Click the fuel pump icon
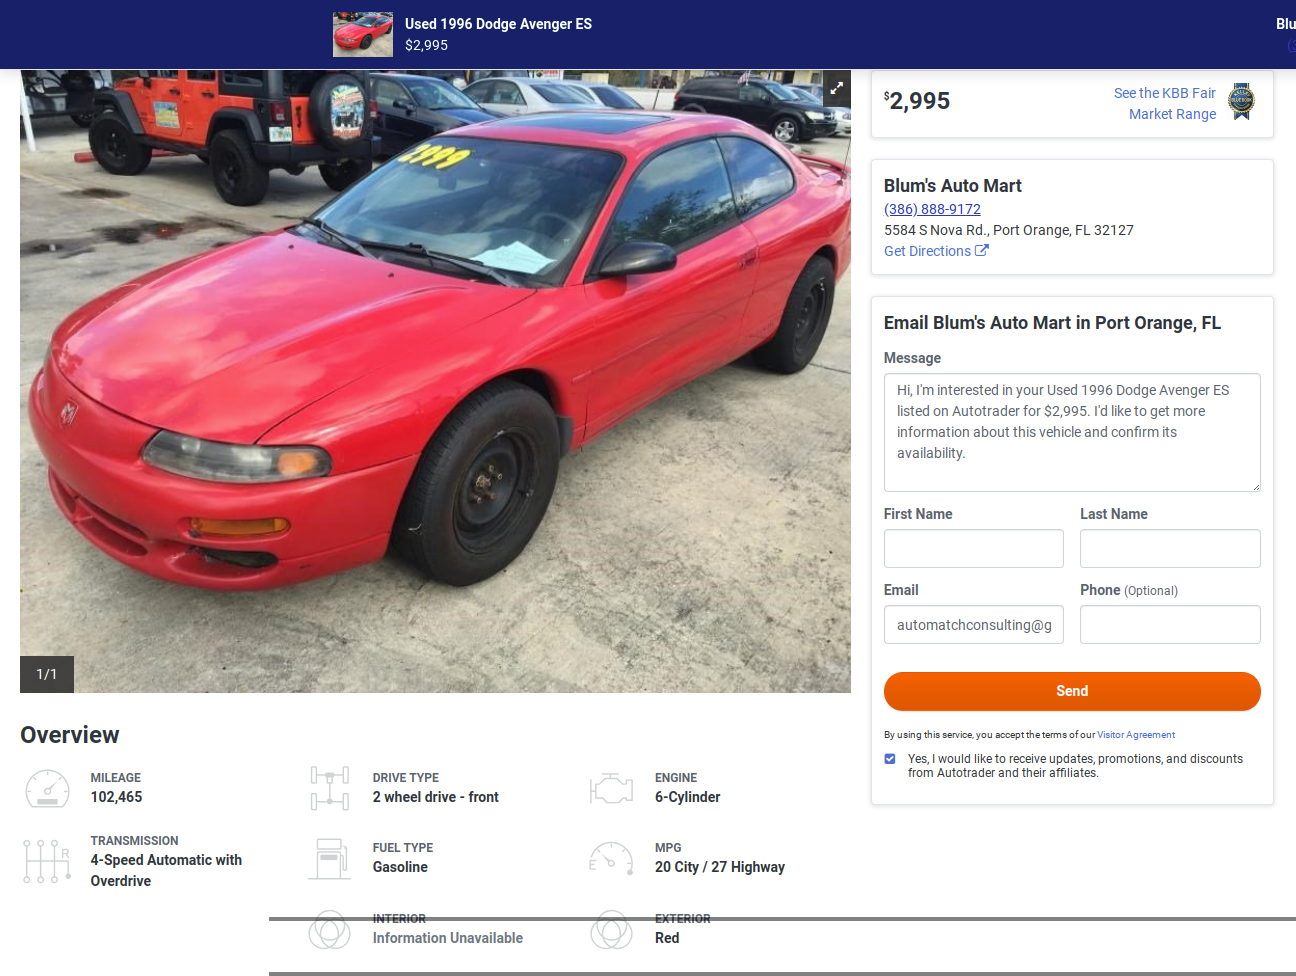The width and height of the screenshot is (1296, 976). coord(329,859)
